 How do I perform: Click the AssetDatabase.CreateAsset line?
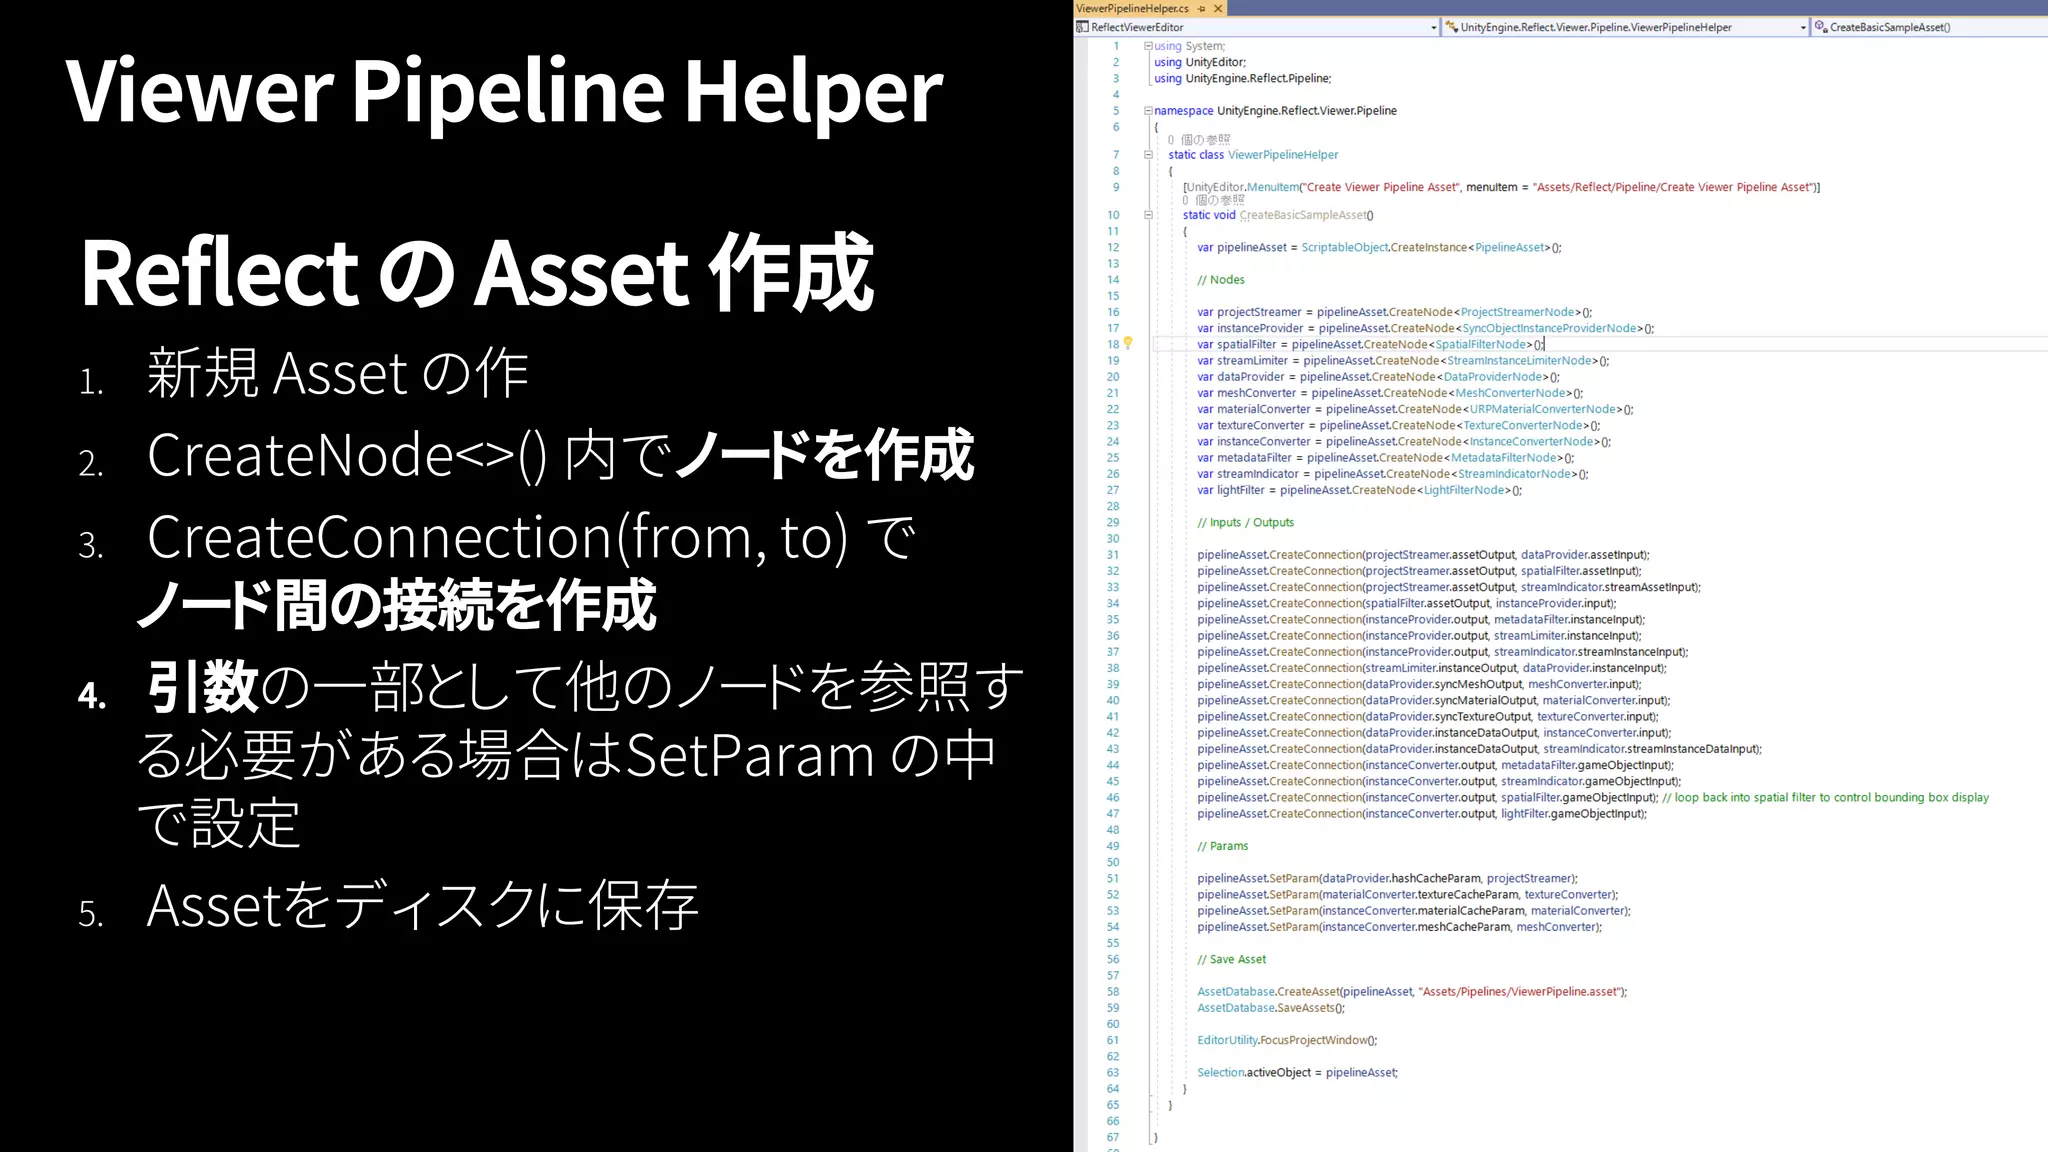point(1412,991)
